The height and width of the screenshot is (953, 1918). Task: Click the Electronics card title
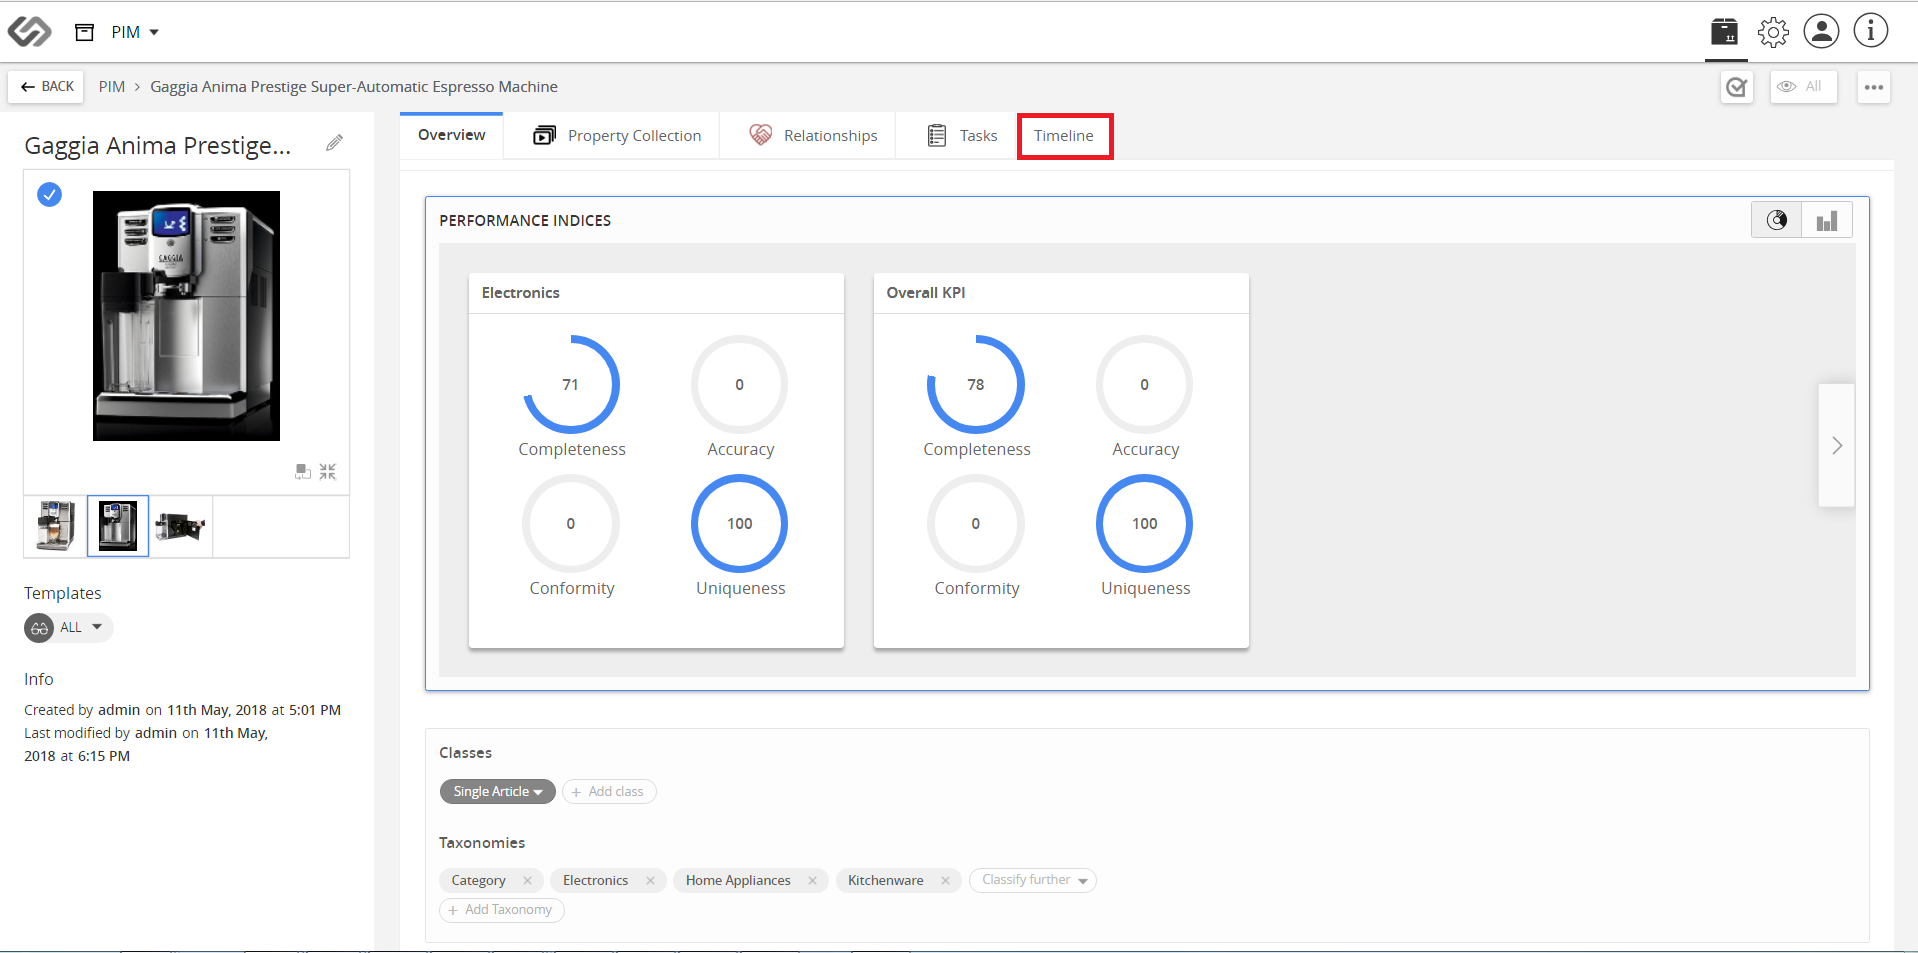click(x=521, y=293)
